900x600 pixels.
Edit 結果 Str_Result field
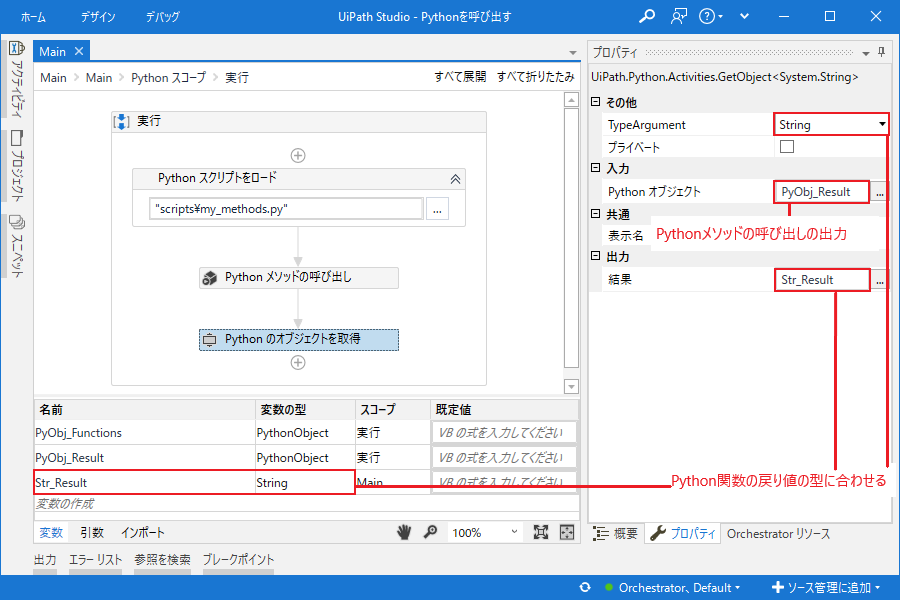click(822, 280)
